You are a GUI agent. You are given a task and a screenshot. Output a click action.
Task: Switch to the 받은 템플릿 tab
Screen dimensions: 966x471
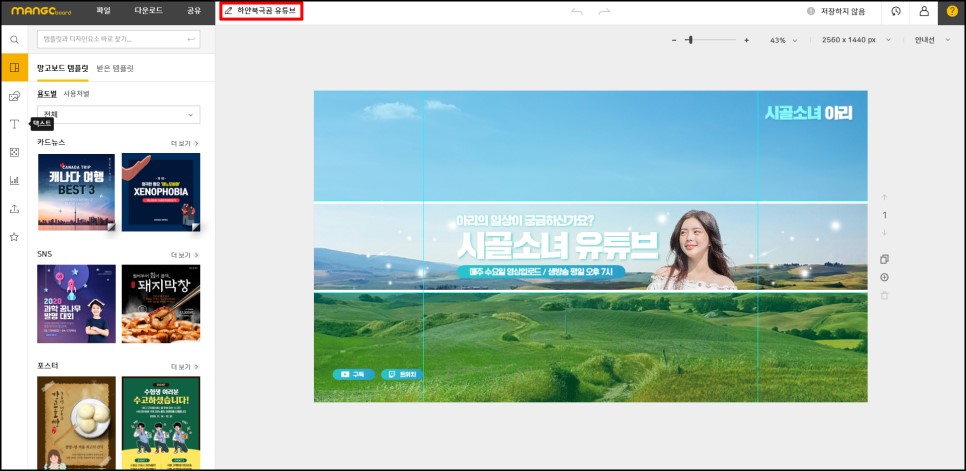(115, 68)
